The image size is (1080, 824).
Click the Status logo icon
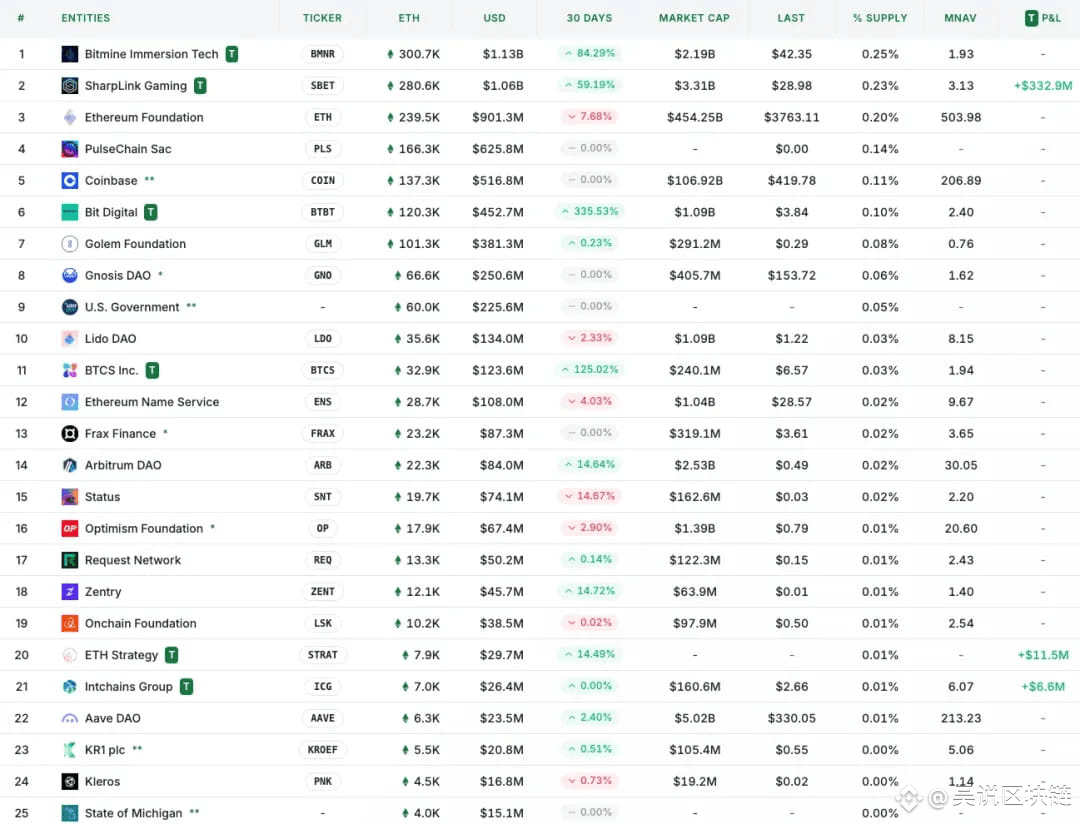coord(70,497)
